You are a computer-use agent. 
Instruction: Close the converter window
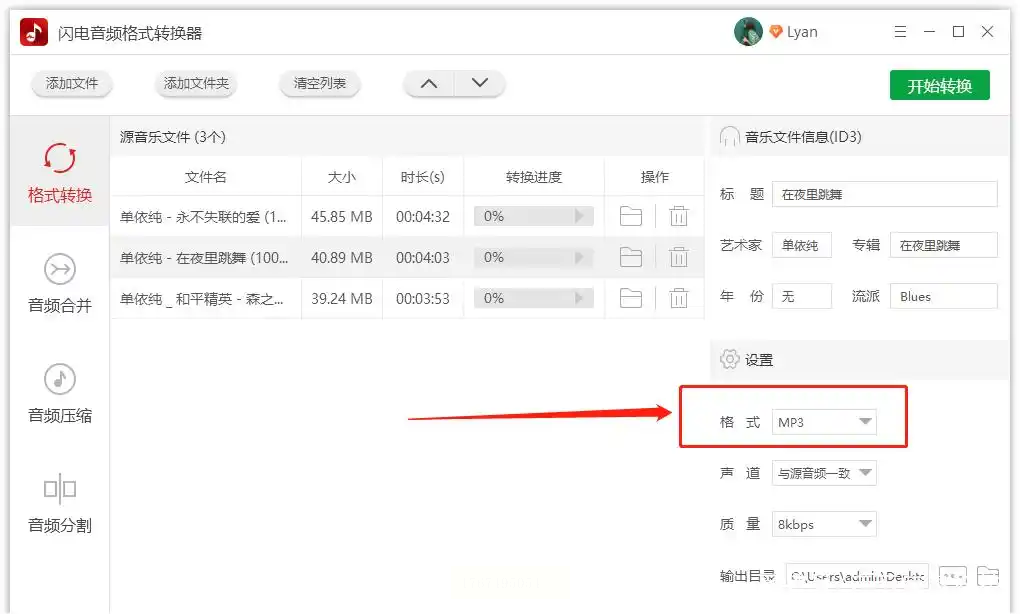[987, 32]
